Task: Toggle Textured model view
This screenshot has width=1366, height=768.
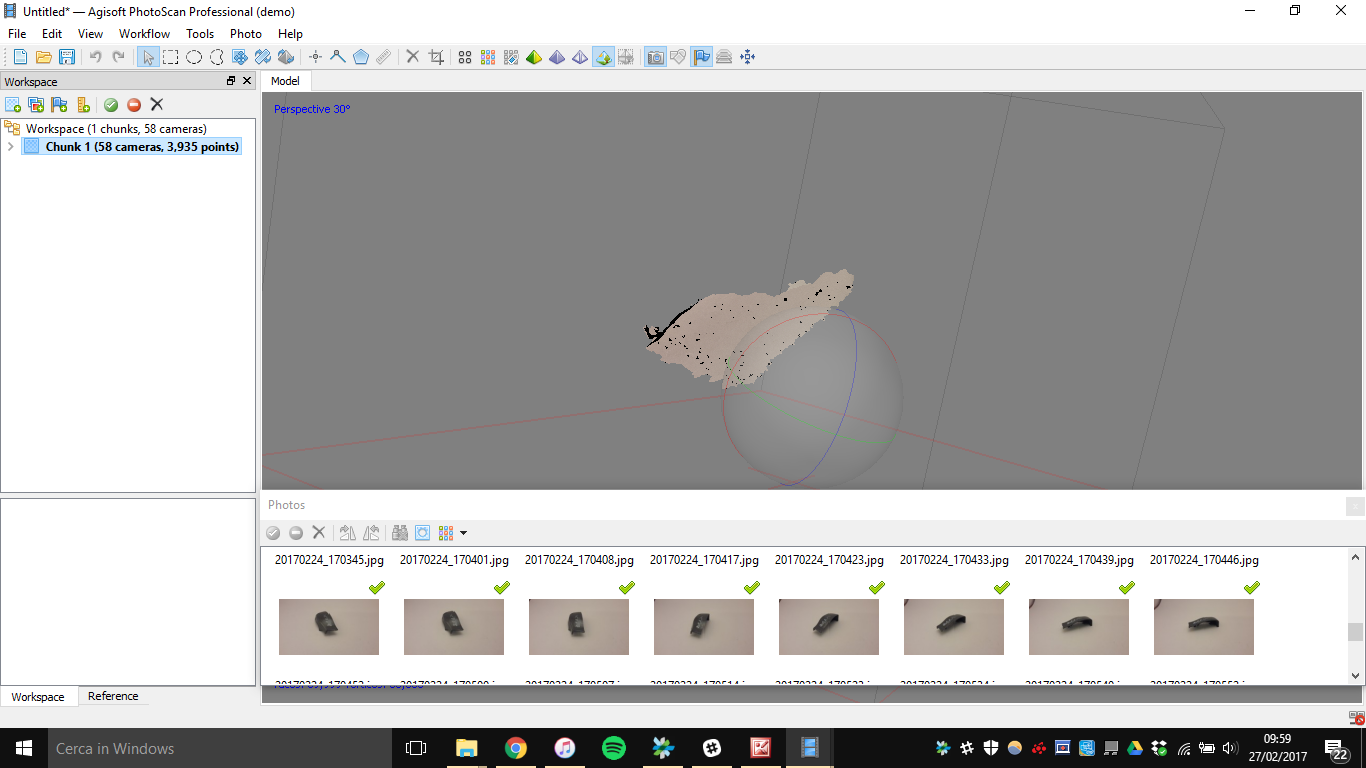Action: pos(603,57)
